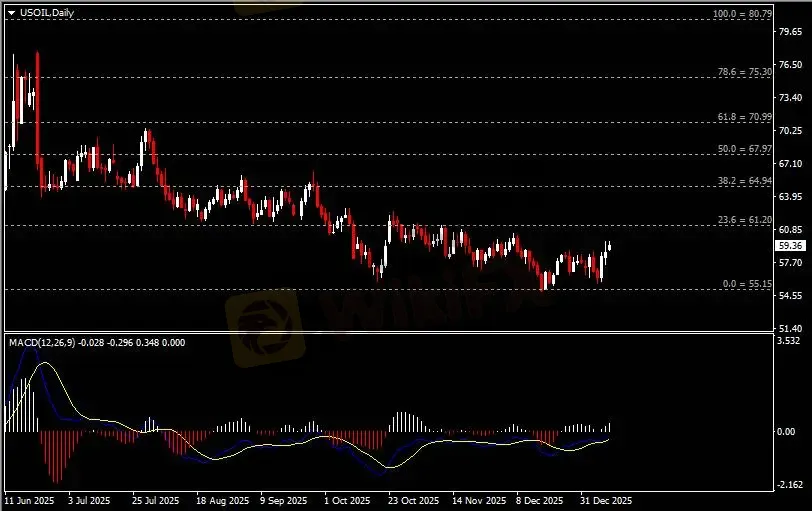Click the 57.70 price axis value
Image resolution: width=812 pixels, height=511 pixels.
coord(790,262)
